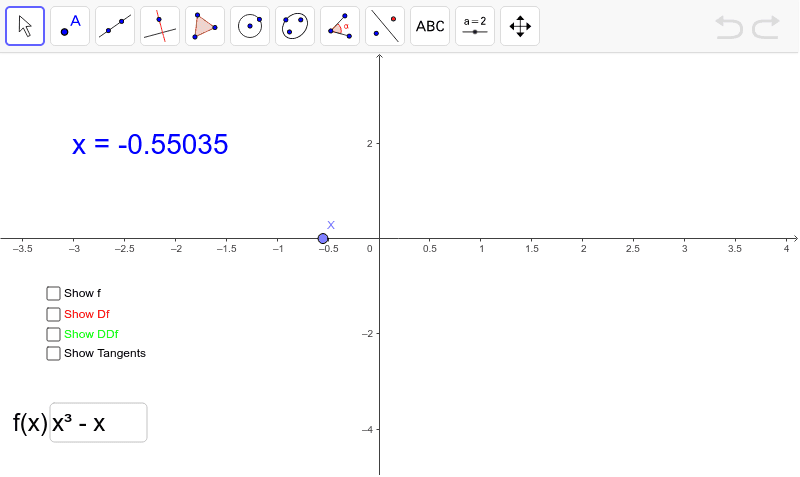Select the Point tool
Viewport: 800px width, 477px height.
(x=70, y=26)
